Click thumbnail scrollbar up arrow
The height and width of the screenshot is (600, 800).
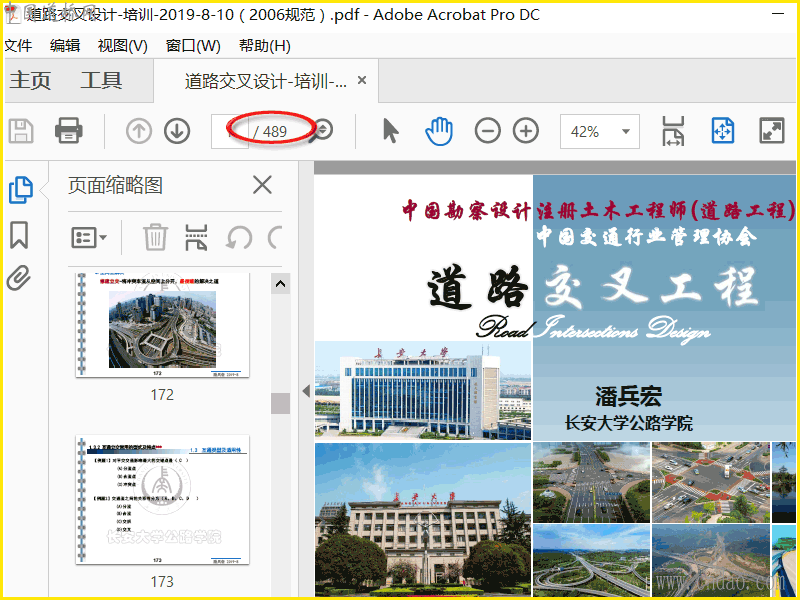280,284
